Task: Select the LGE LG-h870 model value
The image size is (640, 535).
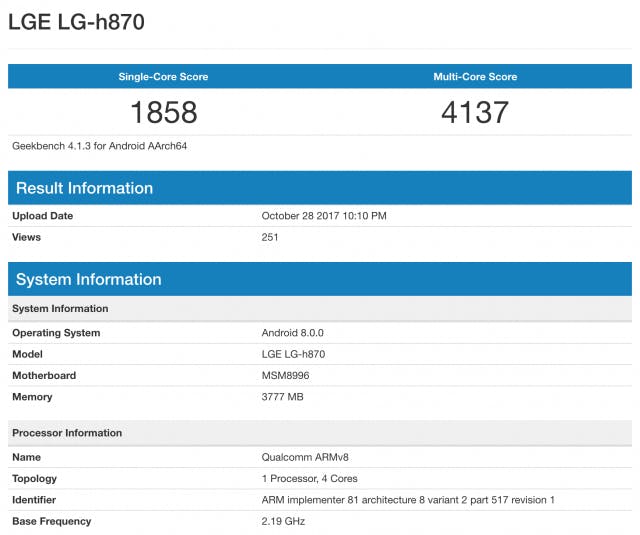Action: click(x=293, y=354)
